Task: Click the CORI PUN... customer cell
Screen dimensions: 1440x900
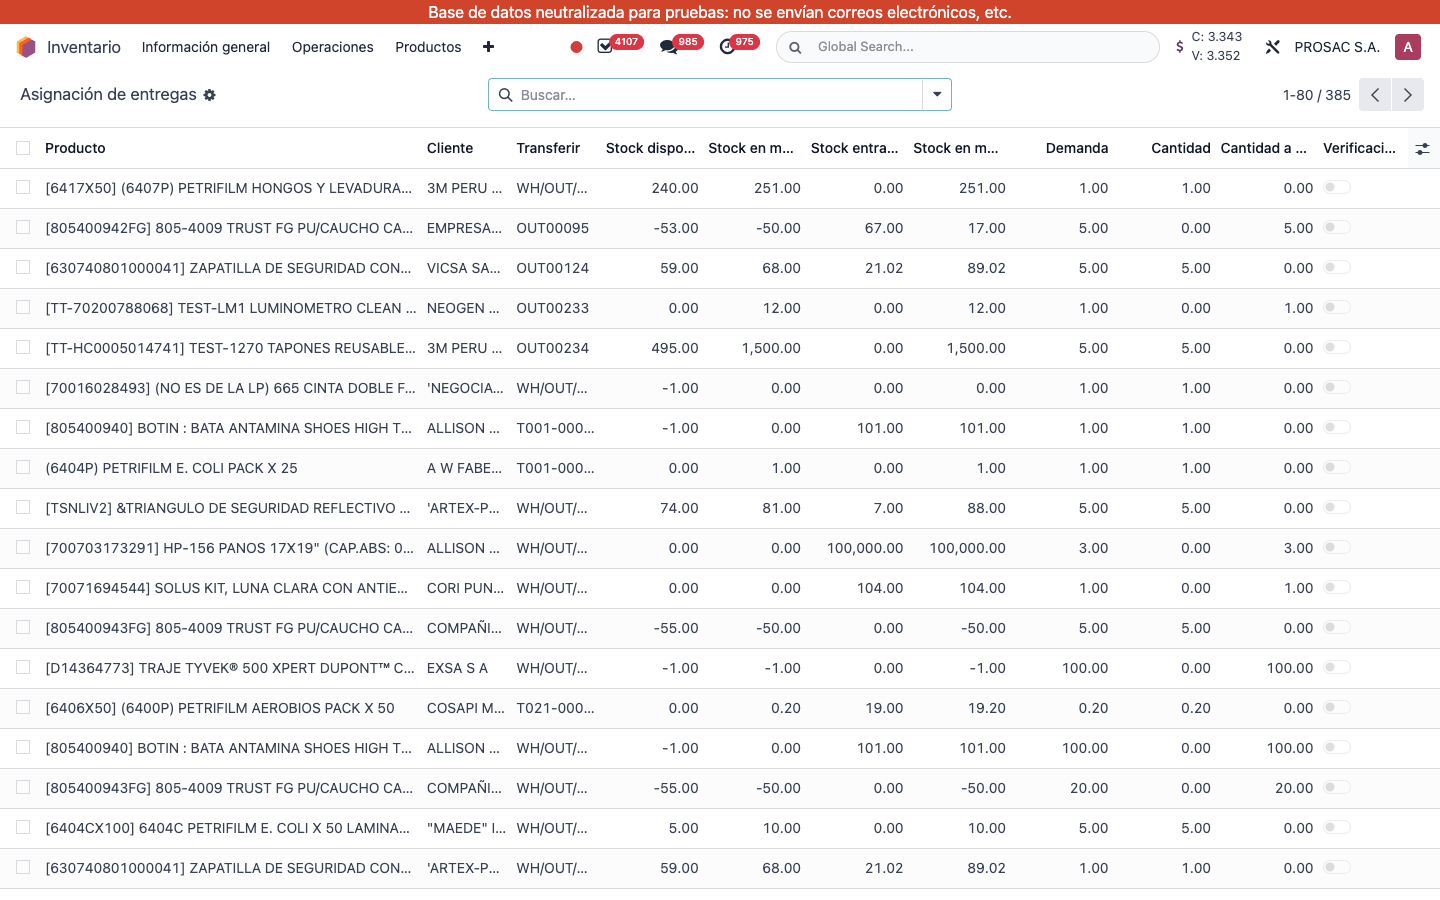Action: click(x=466, y=588)
